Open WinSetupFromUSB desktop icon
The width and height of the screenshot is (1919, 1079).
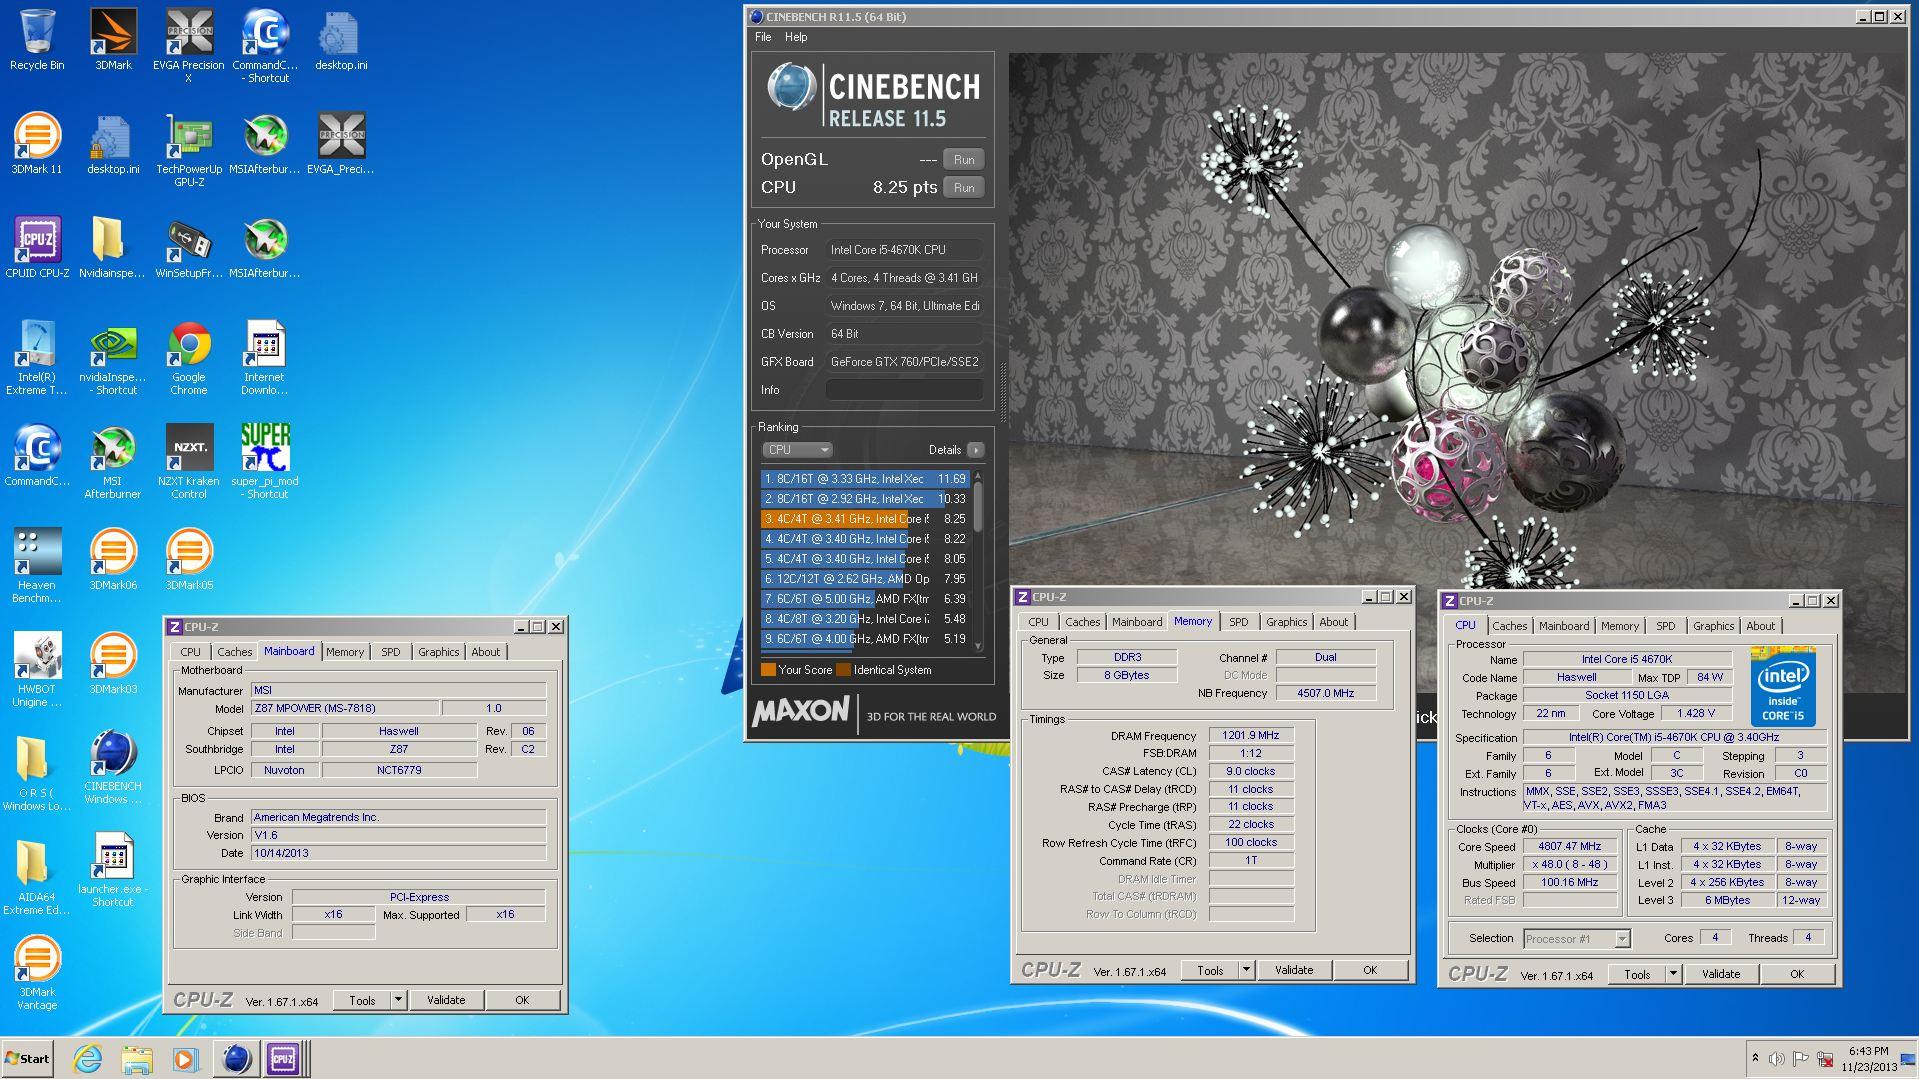click(189, 248)
